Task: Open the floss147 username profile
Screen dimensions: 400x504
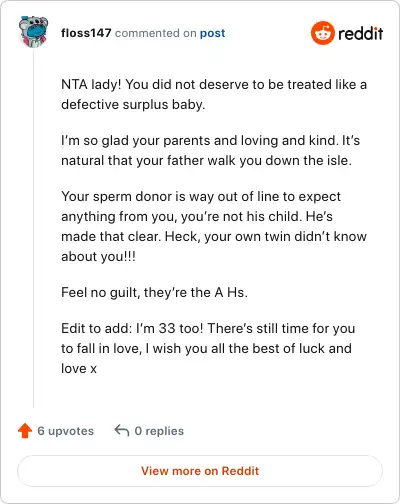Action: [86, 33]
